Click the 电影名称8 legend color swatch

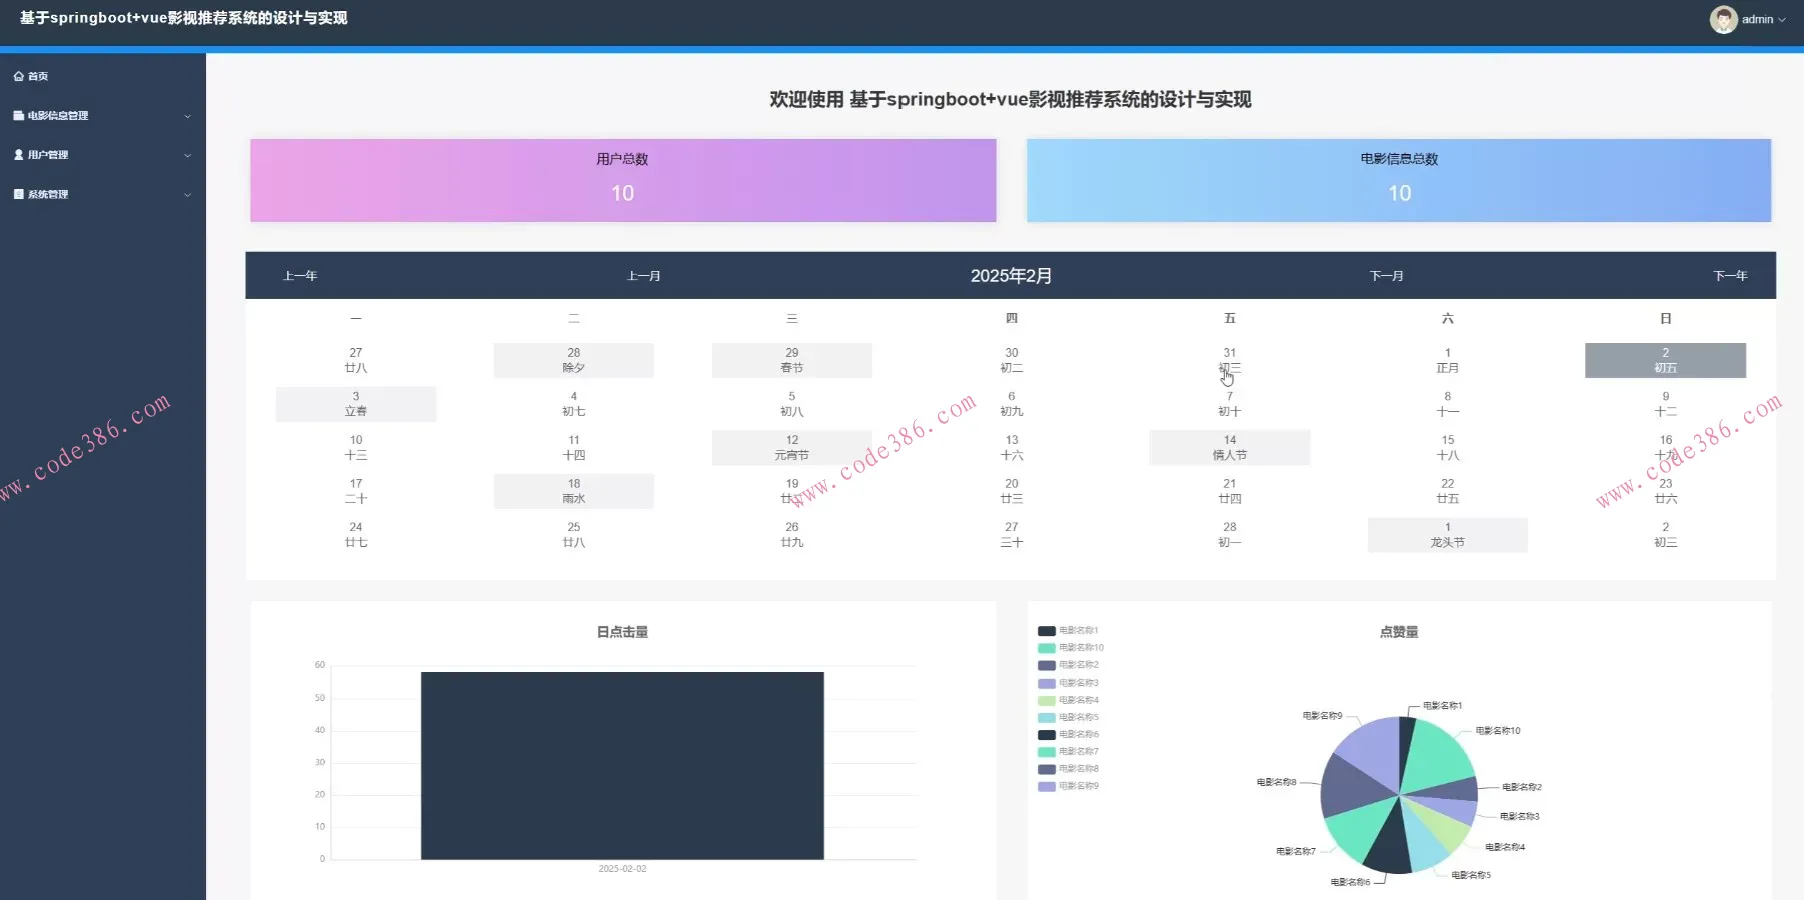[1047, 769]
